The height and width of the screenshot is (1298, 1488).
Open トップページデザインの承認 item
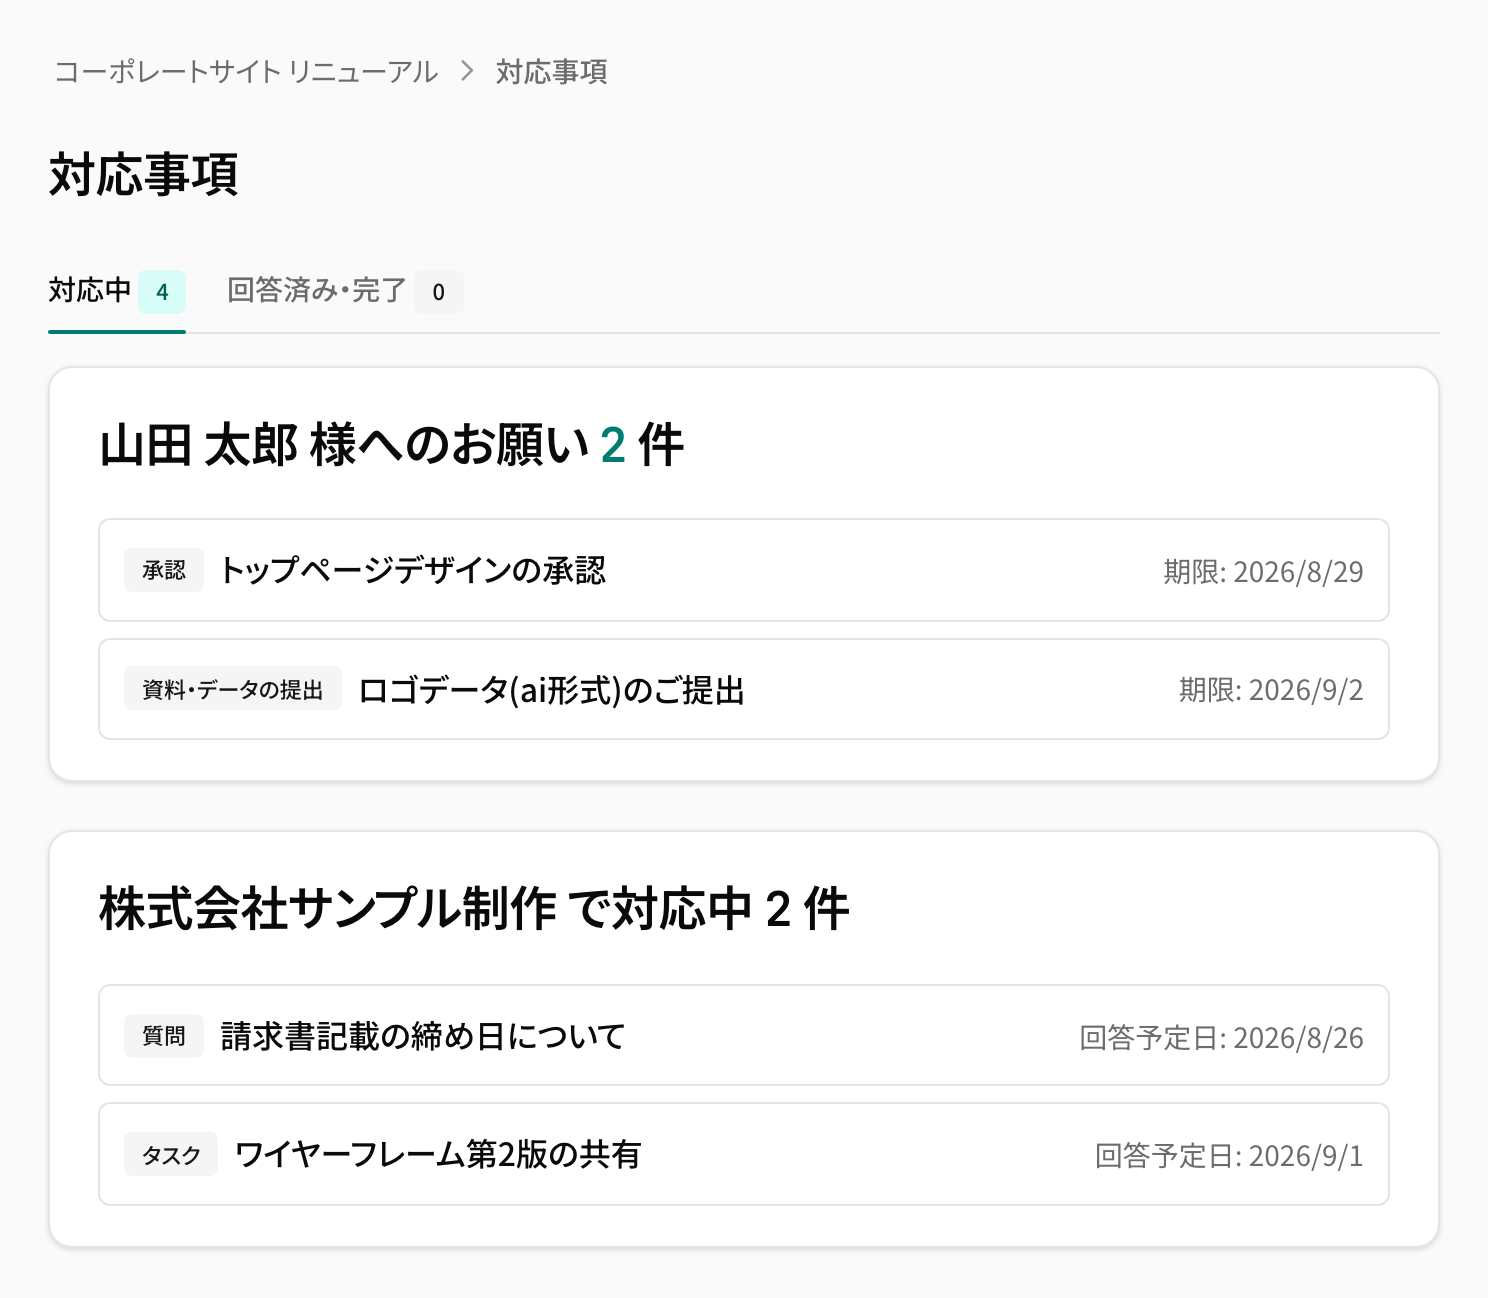744,570
